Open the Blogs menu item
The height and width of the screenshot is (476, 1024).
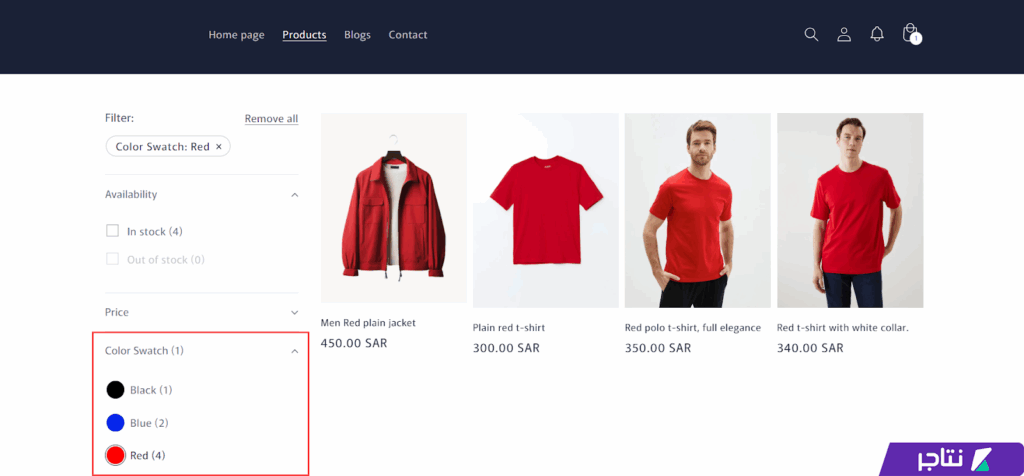coord(357,35)
